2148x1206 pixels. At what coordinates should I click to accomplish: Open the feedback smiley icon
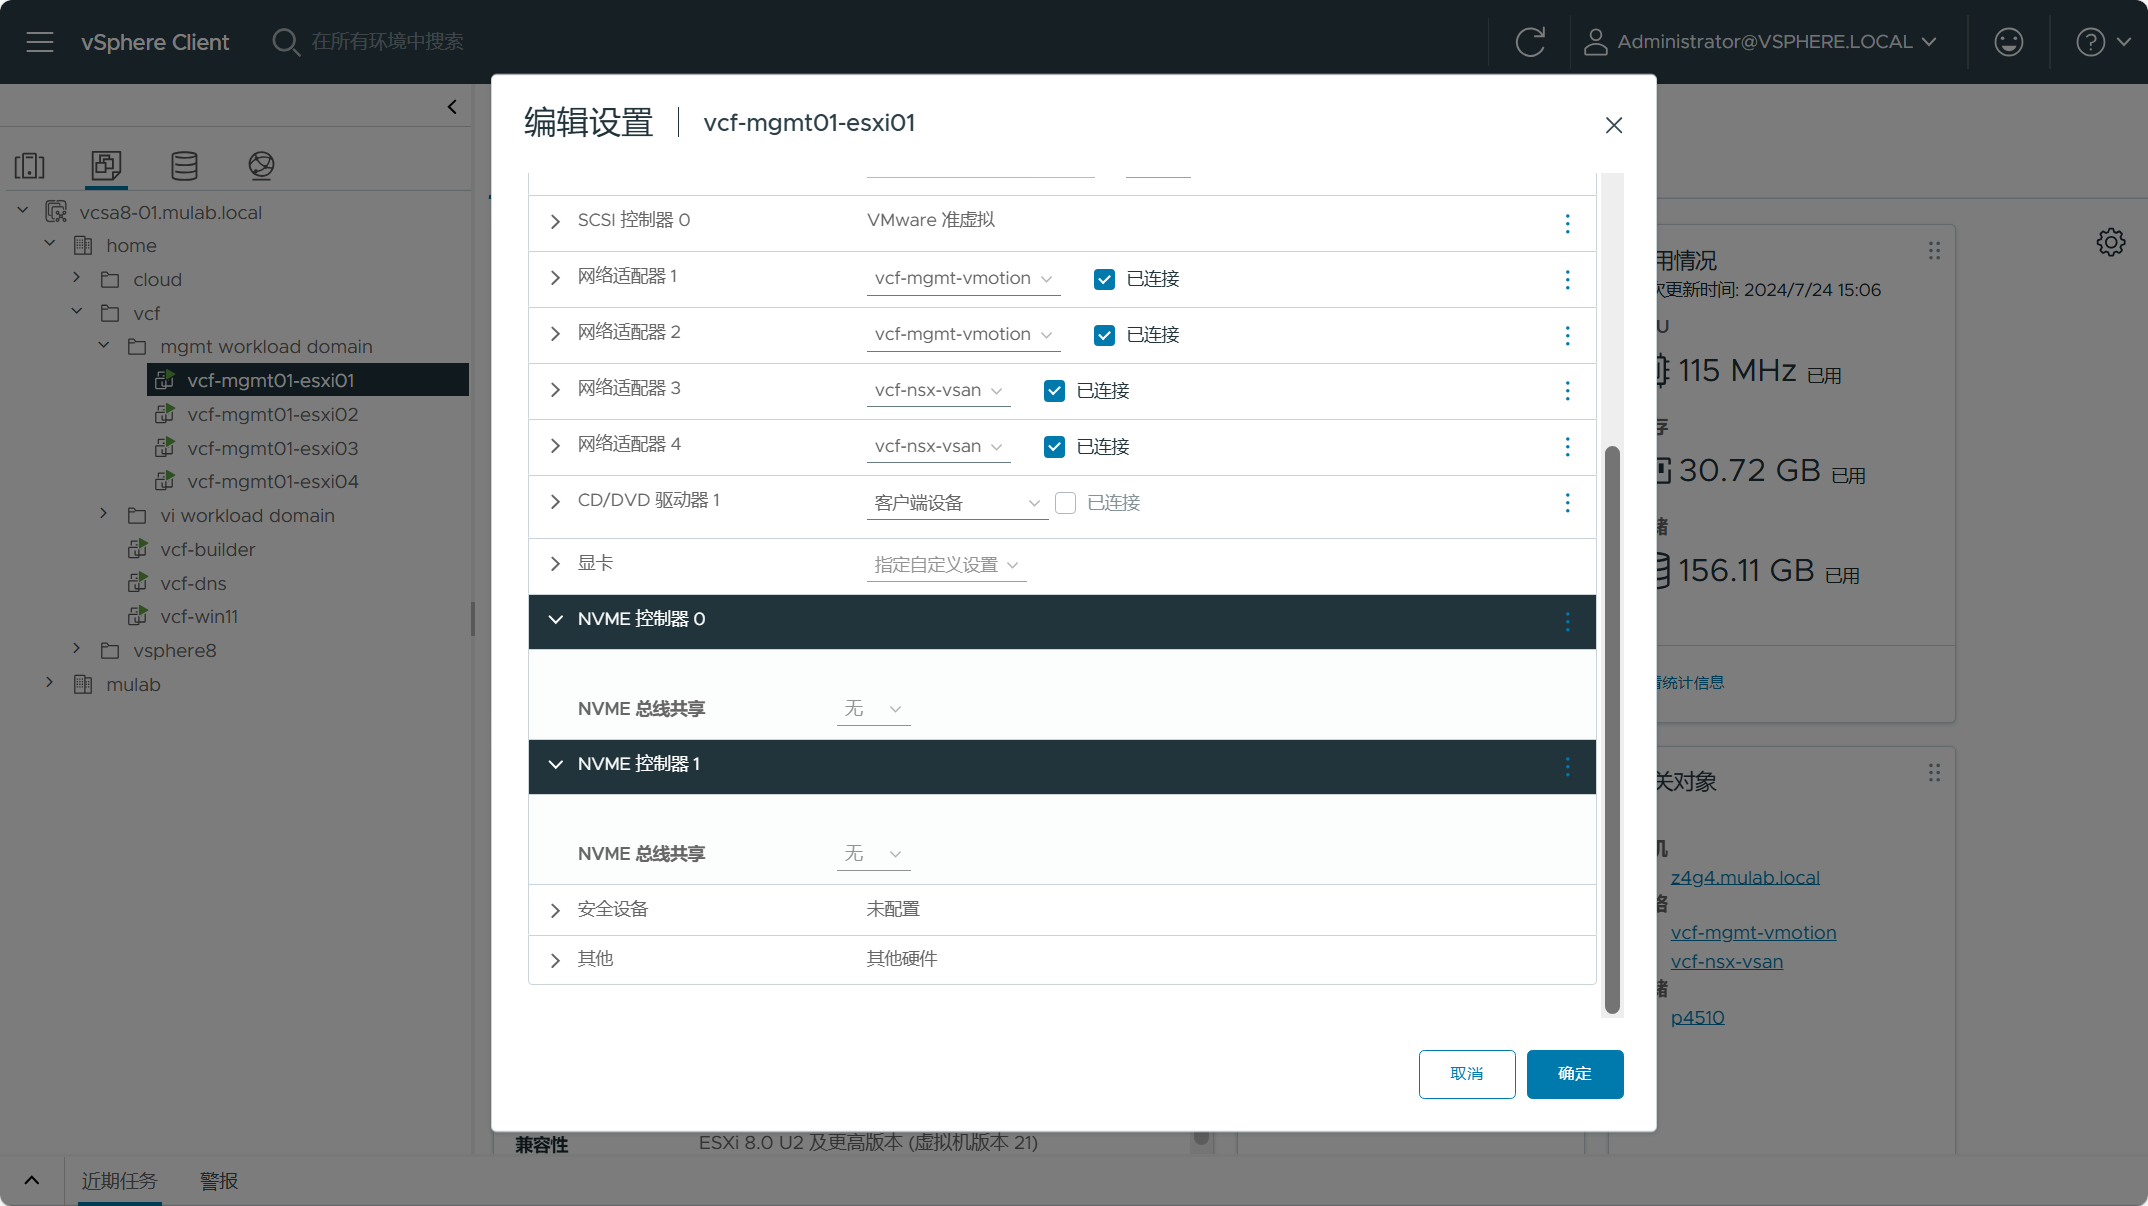coord(2008,42)
